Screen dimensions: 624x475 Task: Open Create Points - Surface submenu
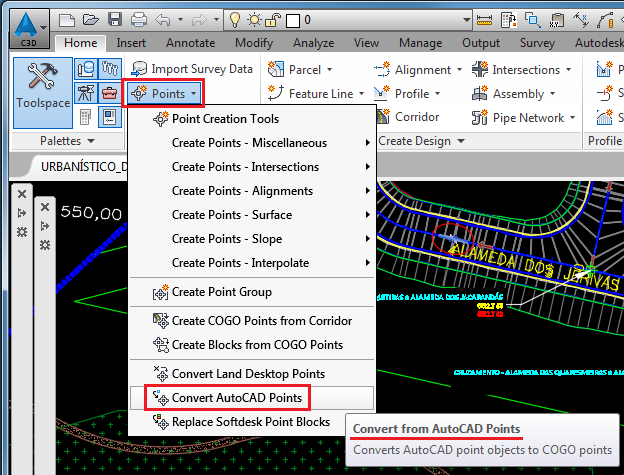tap(252, 215)
